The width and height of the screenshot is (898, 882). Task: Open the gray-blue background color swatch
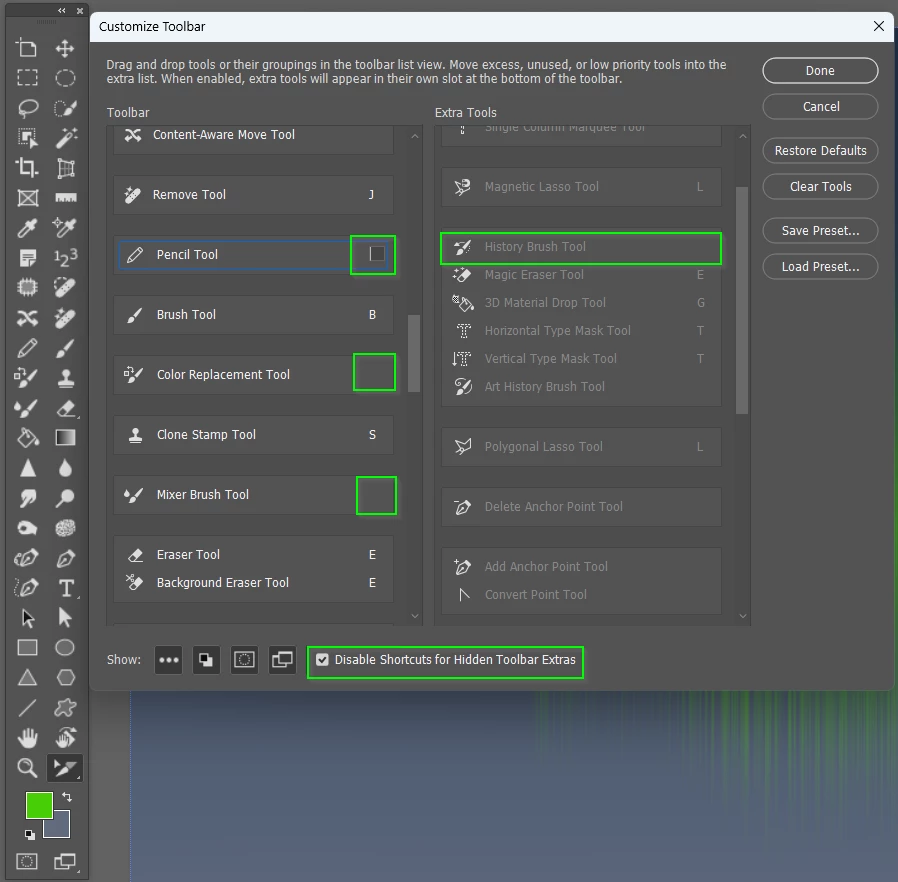tap(60, 828)
